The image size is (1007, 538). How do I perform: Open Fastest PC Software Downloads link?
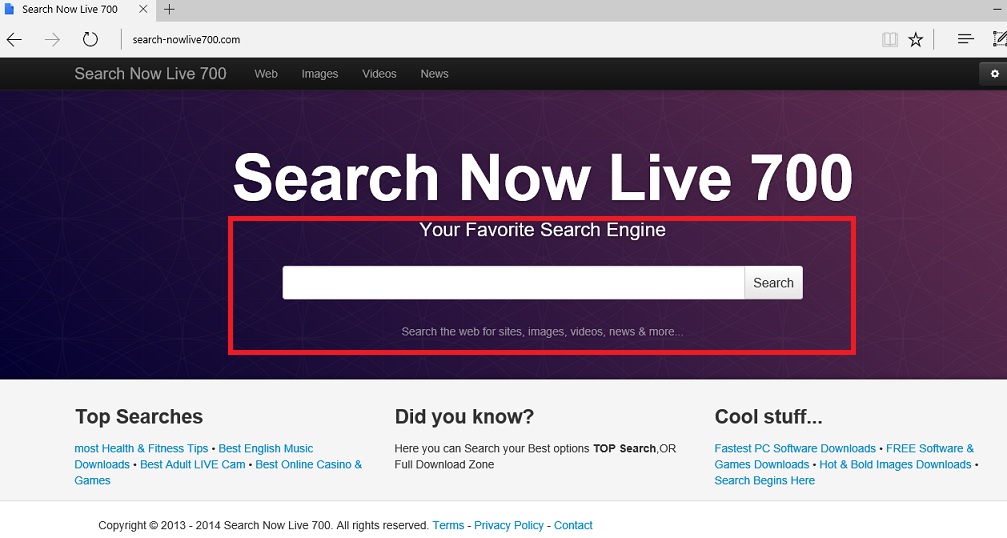pos(795,449)
